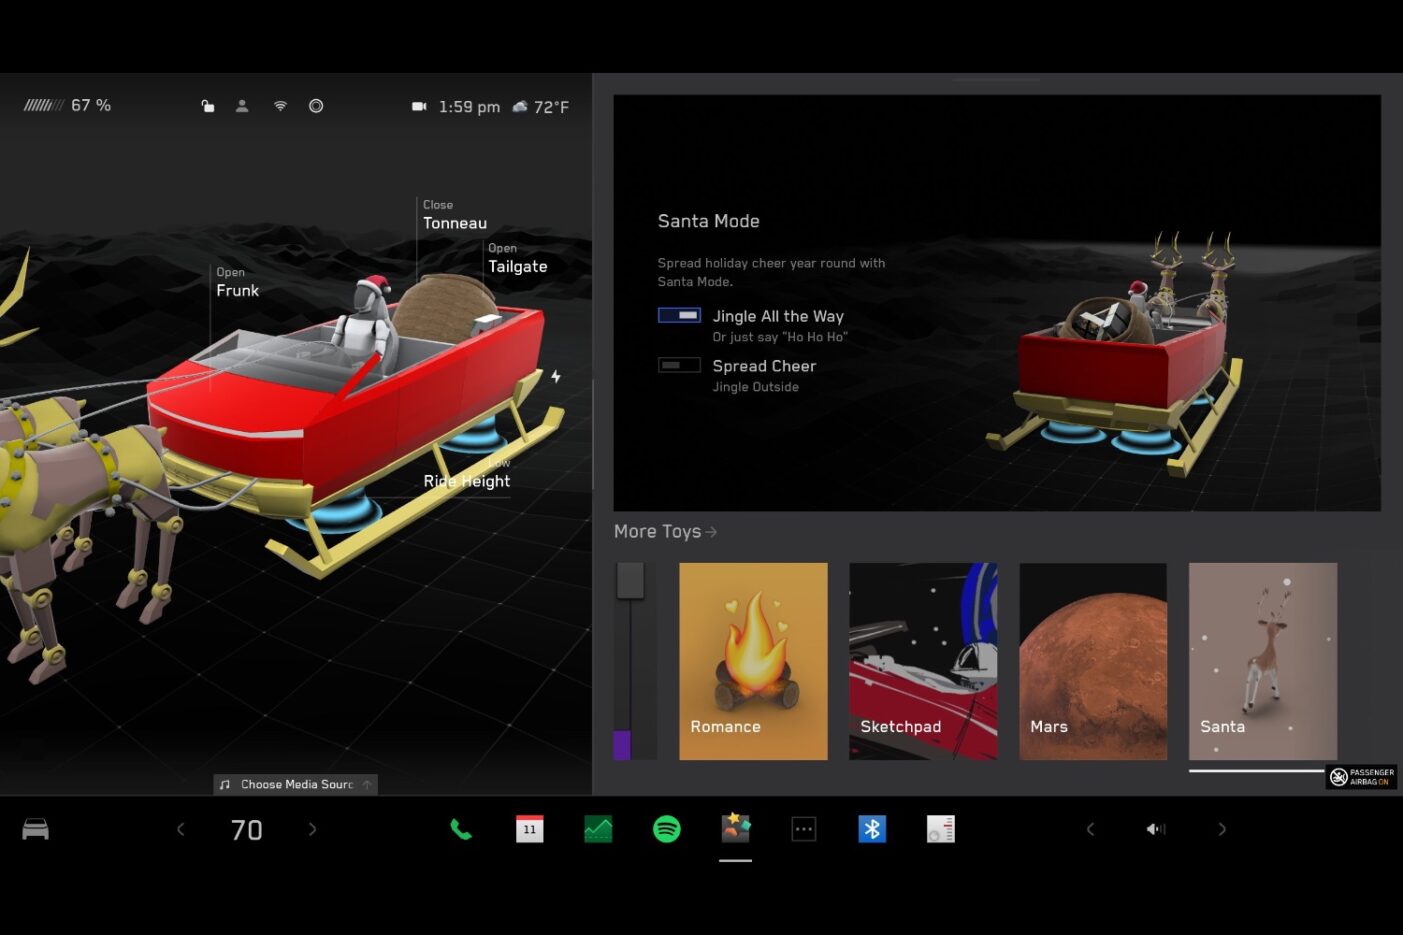The height and width of the screenshot is (935, 1403).
Task: Click the lock status icon
Action: point(208,106)
